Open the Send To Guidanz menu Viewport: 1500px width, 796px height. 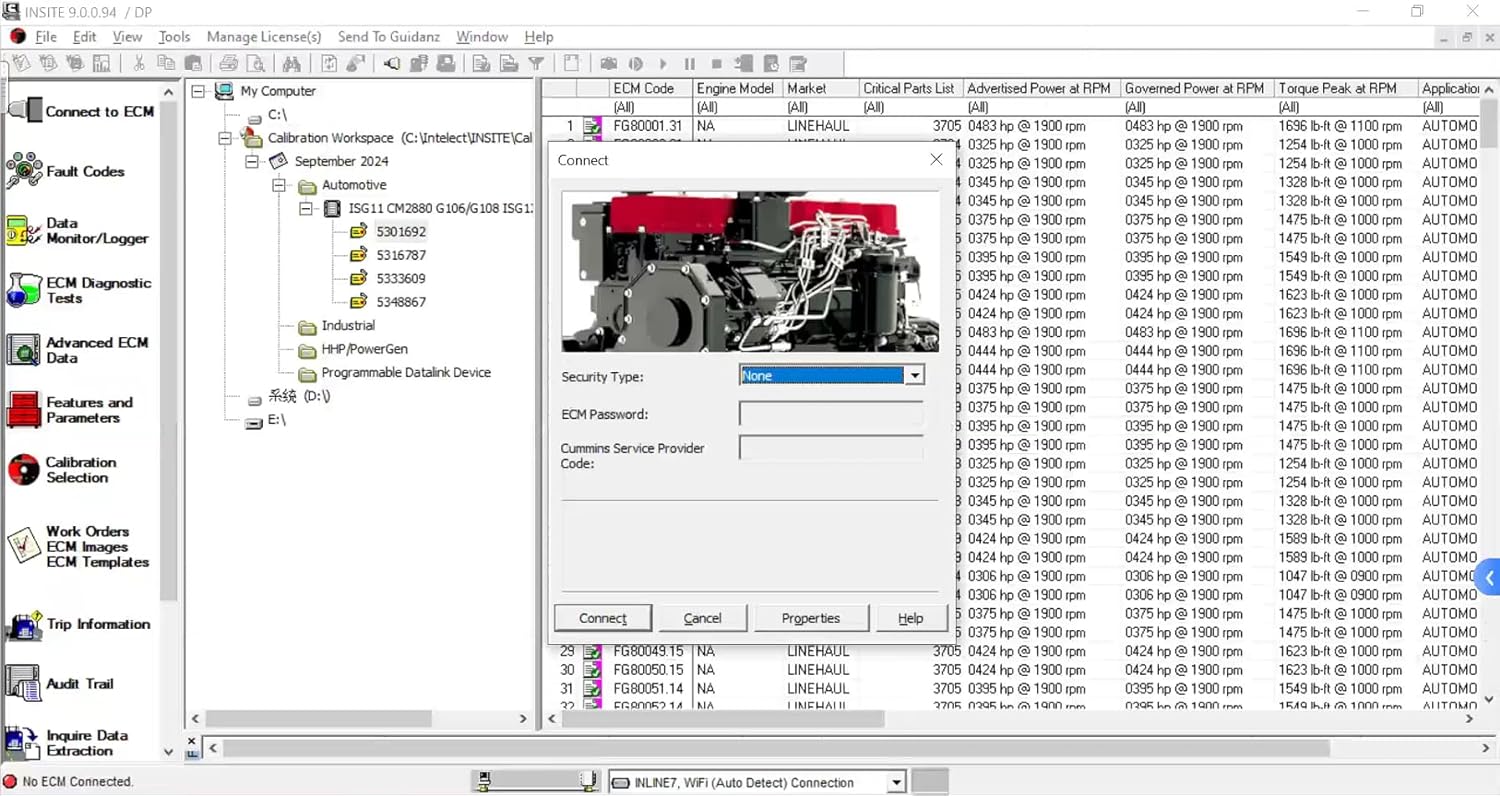[389, 36]
